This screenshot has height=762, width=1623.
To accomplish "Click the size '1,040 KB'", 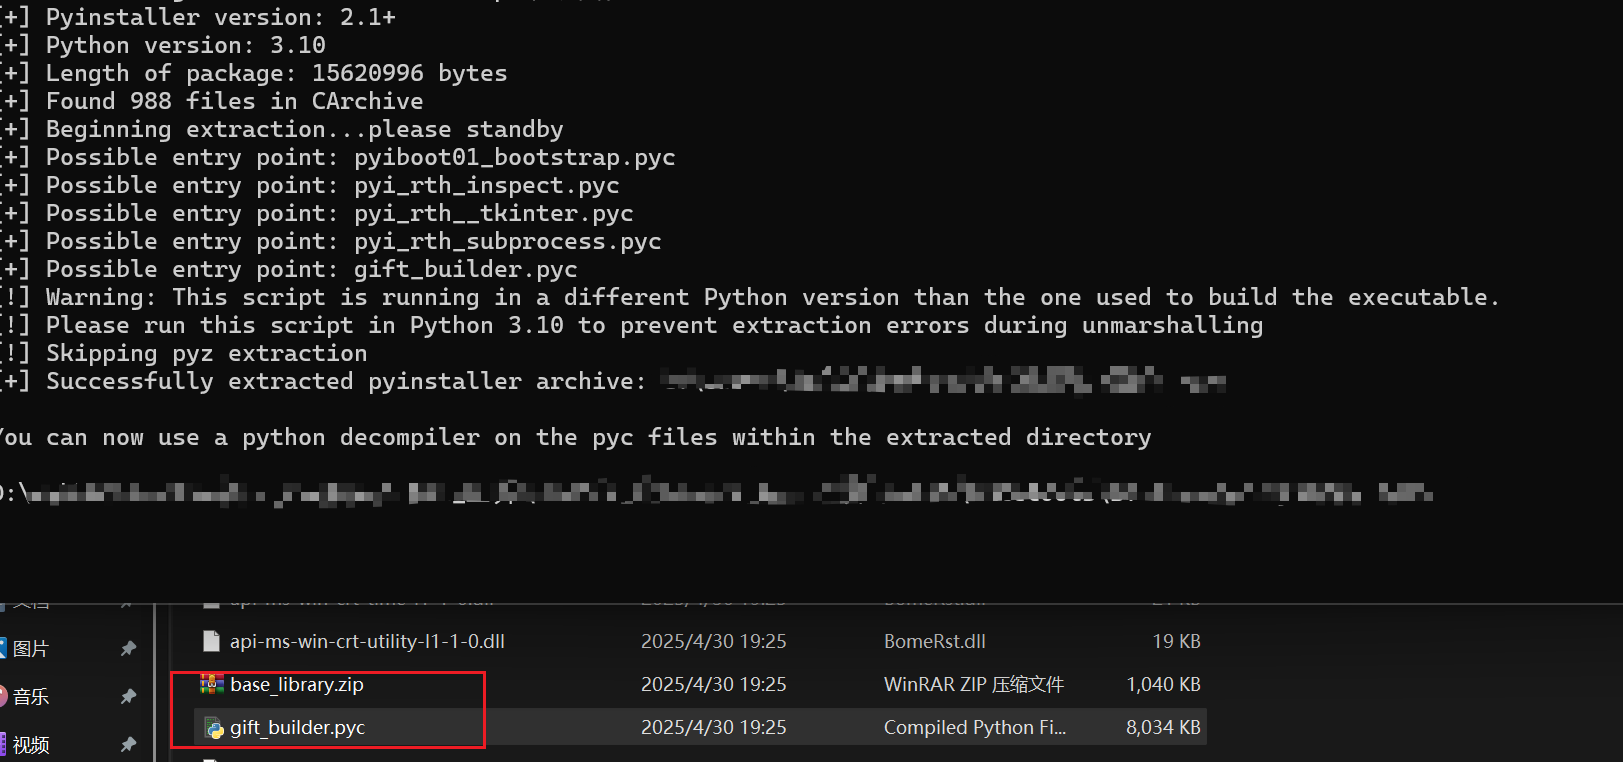I will [x=1163, y=685].
